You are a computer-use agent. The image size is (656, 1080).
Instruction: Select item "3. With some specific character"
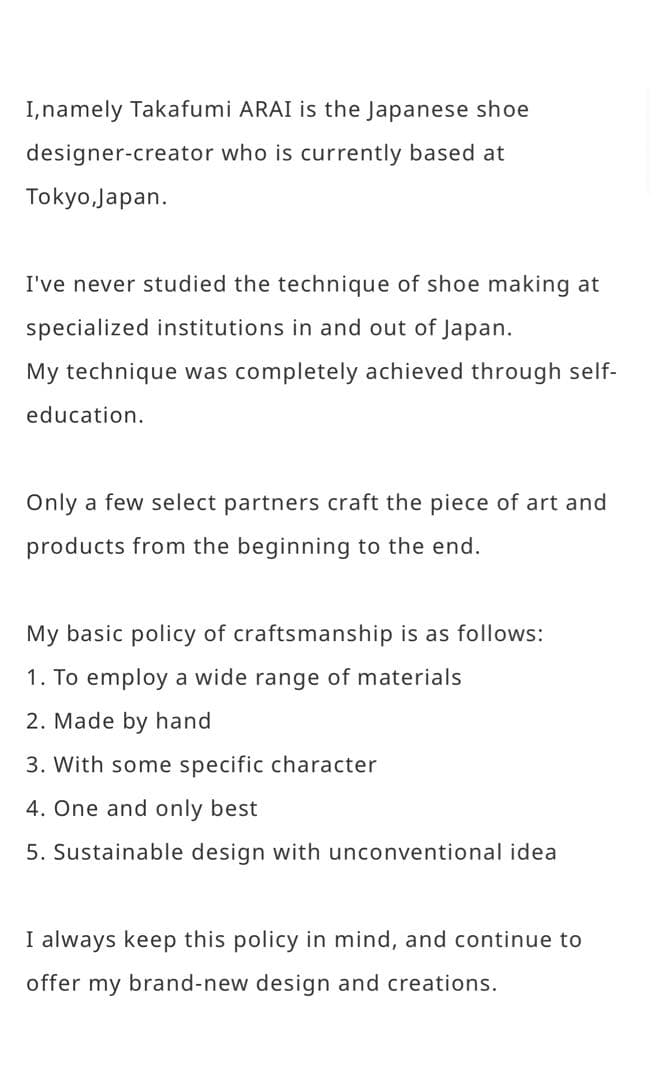(201, 765)
